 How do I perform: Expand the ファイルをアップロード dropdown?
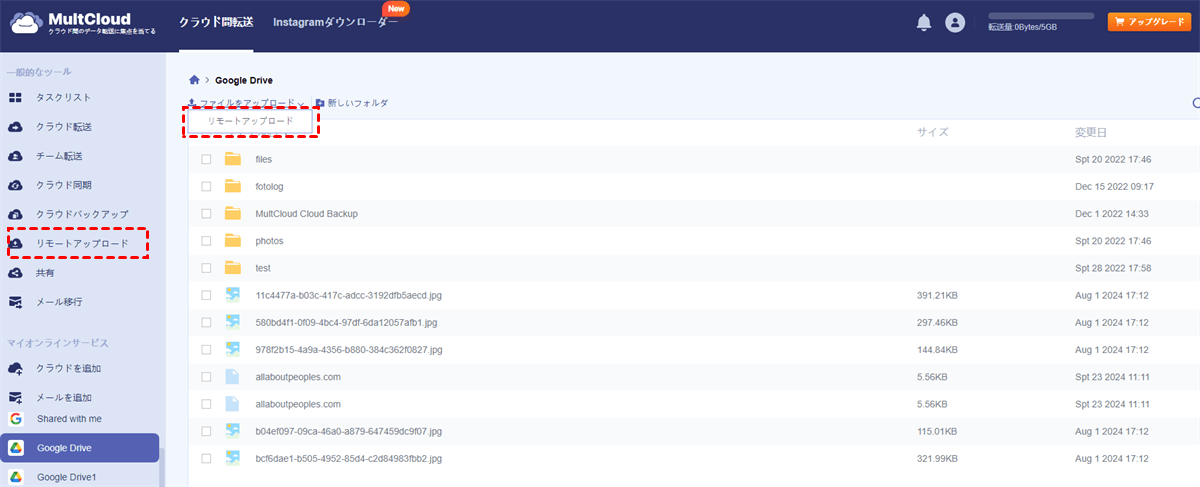[246, 103]
